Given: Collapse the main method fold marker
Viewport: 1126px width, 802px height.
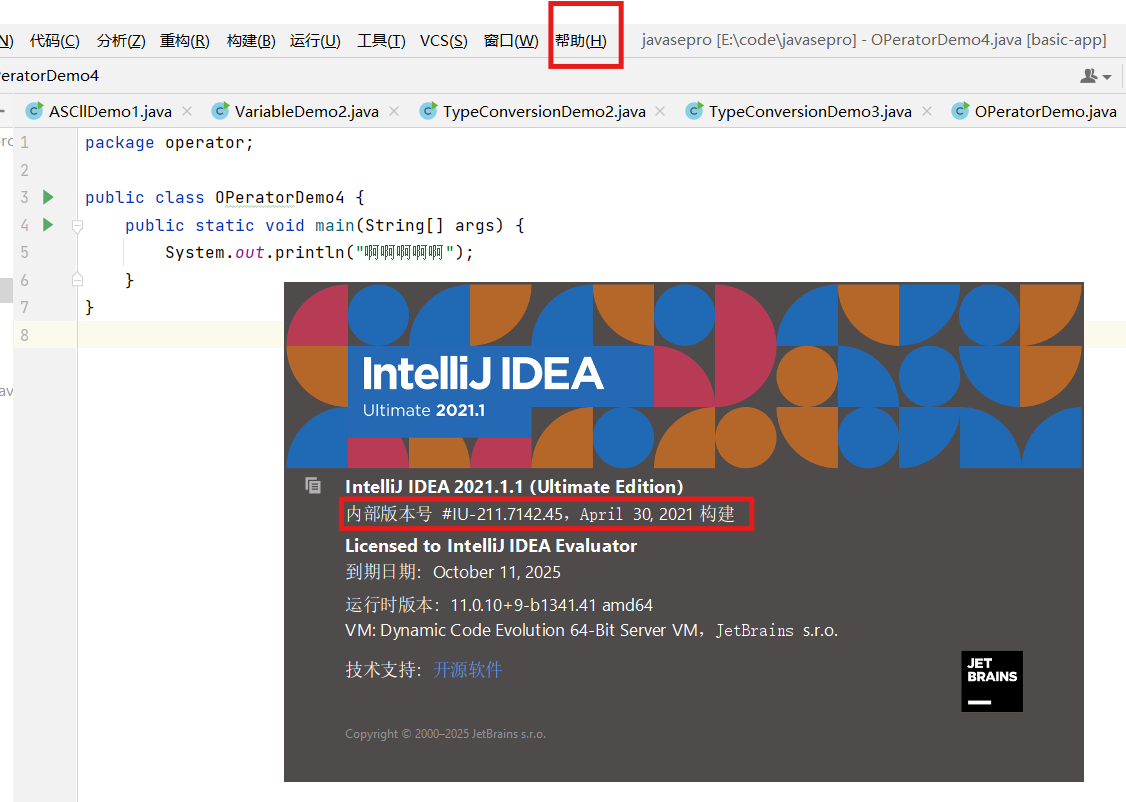Looking at the screenshot, I should click(x=78, y=226).
